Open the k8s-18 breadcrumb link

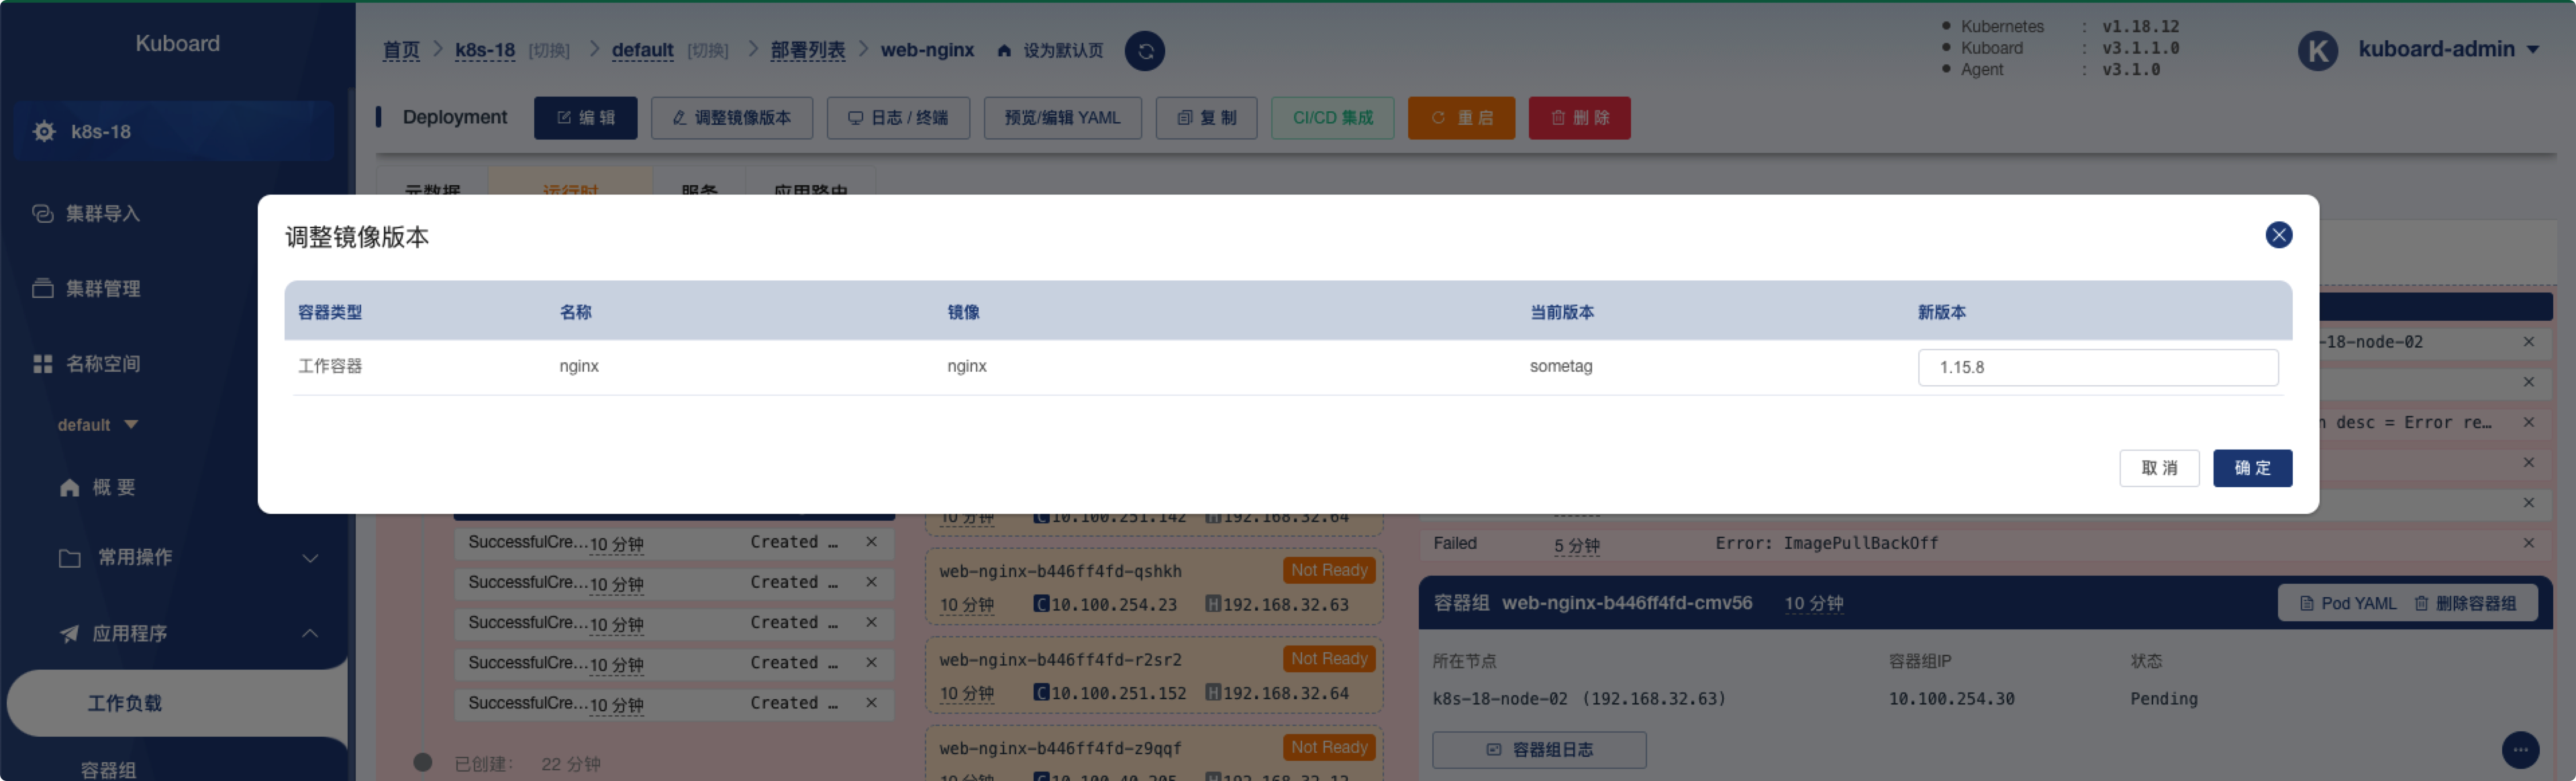484,50
